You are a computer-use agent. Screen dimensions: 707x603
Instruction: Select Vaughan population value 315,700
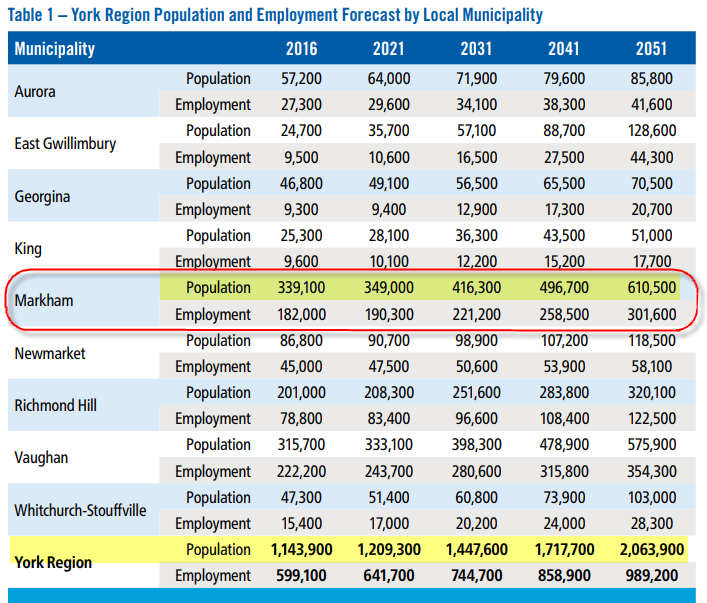301,445
